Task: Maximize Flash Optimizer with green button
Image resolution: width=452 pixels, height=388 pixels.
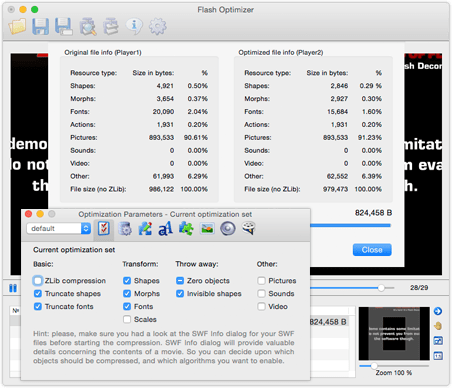Action: pos(34,10)
